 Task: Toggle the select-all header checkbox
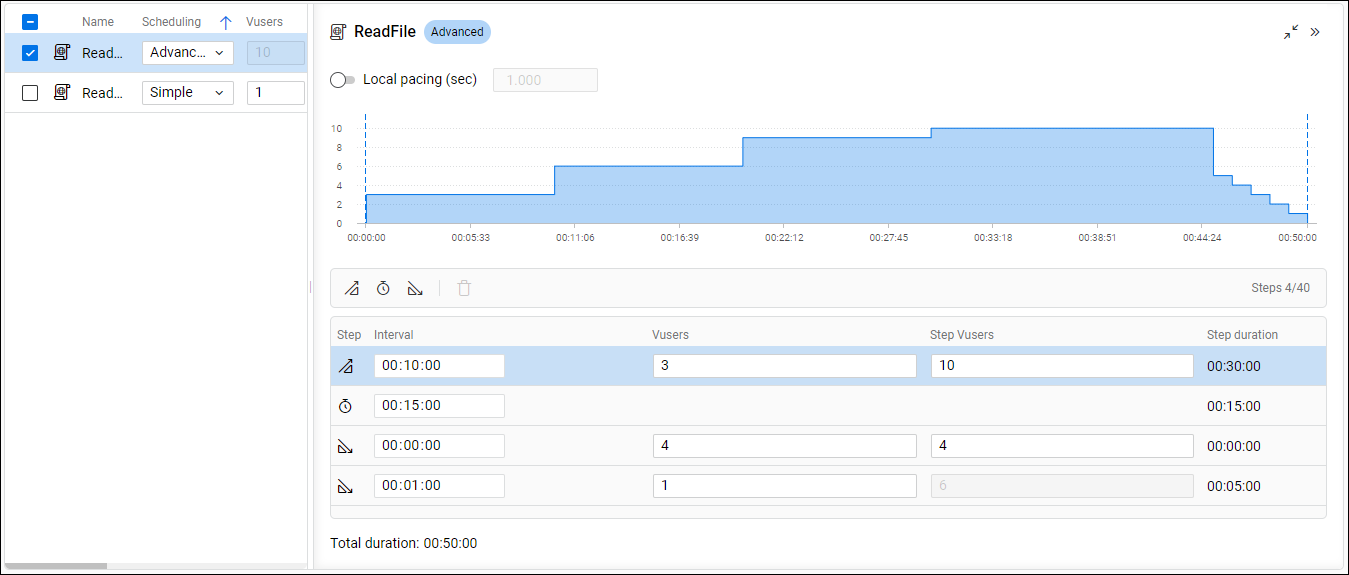30,21
